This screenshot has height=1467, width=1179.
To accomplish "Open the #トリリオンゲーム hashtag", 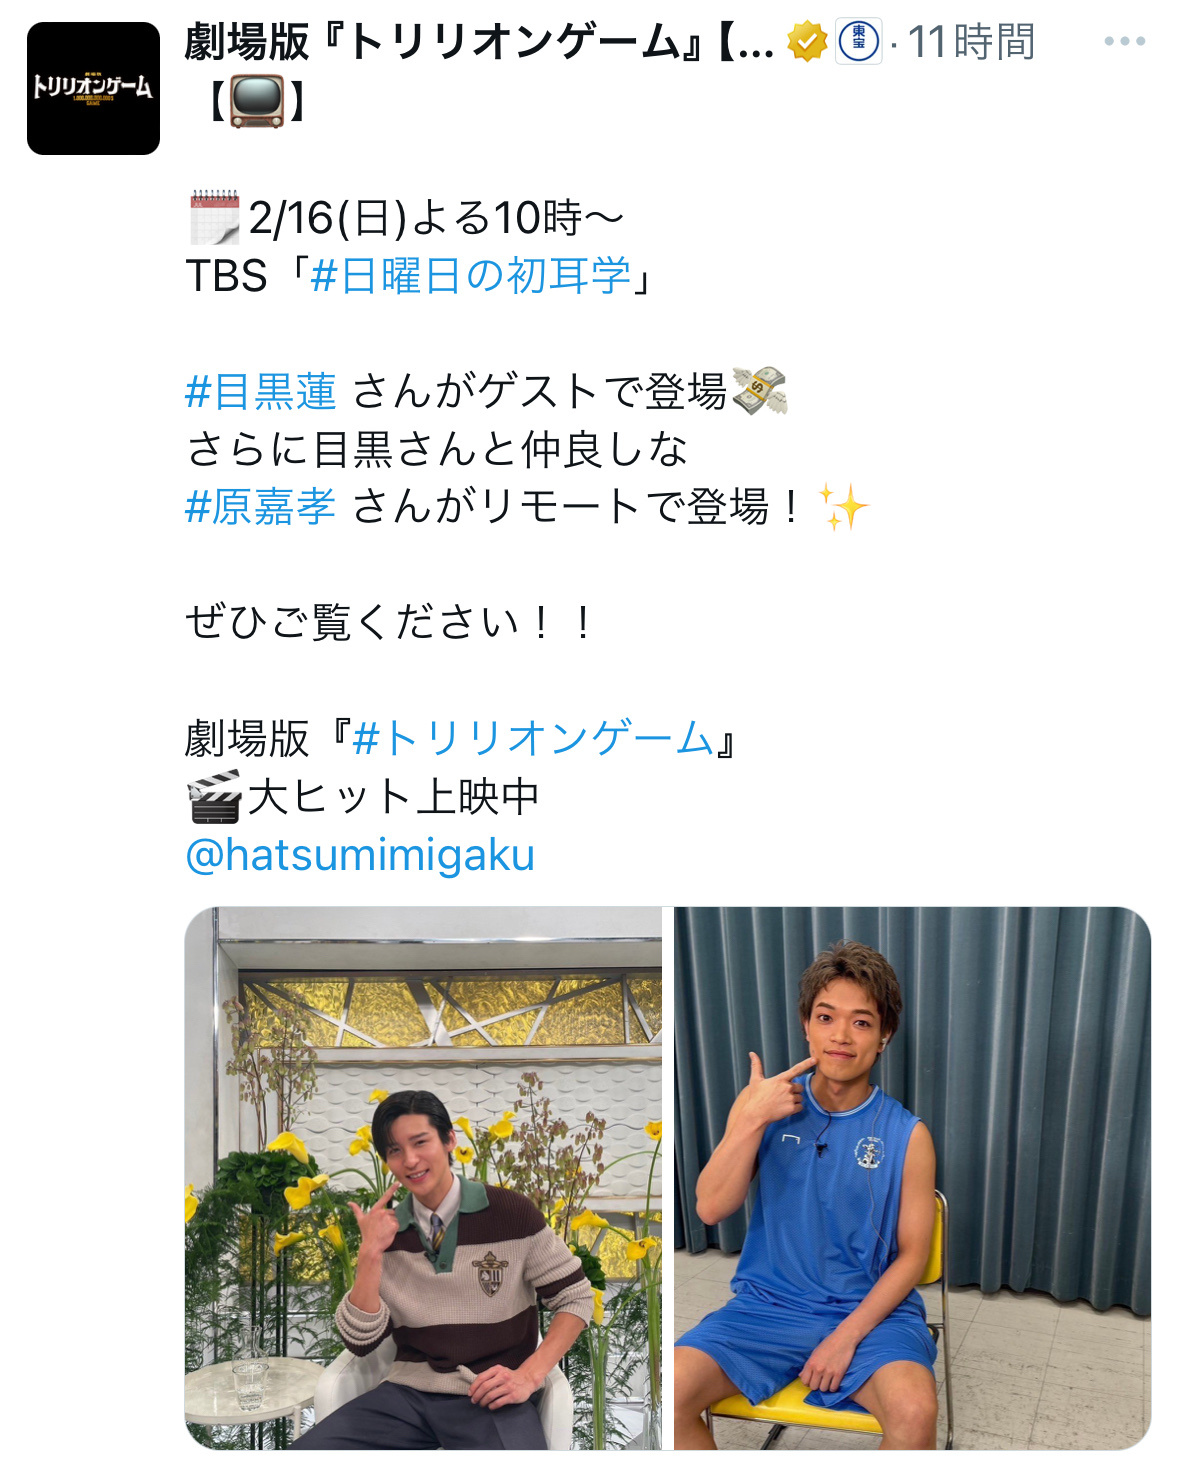I will (x=533, y=739).
